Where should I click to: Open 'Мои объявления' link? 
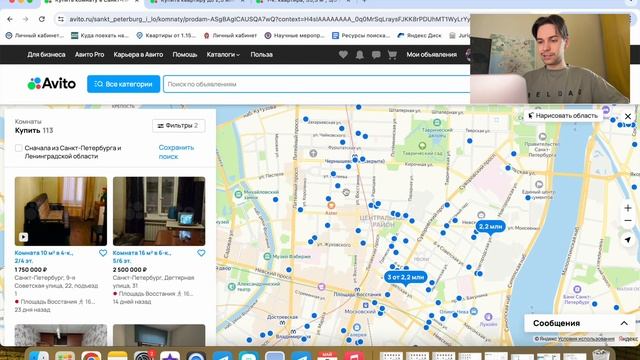431,54
